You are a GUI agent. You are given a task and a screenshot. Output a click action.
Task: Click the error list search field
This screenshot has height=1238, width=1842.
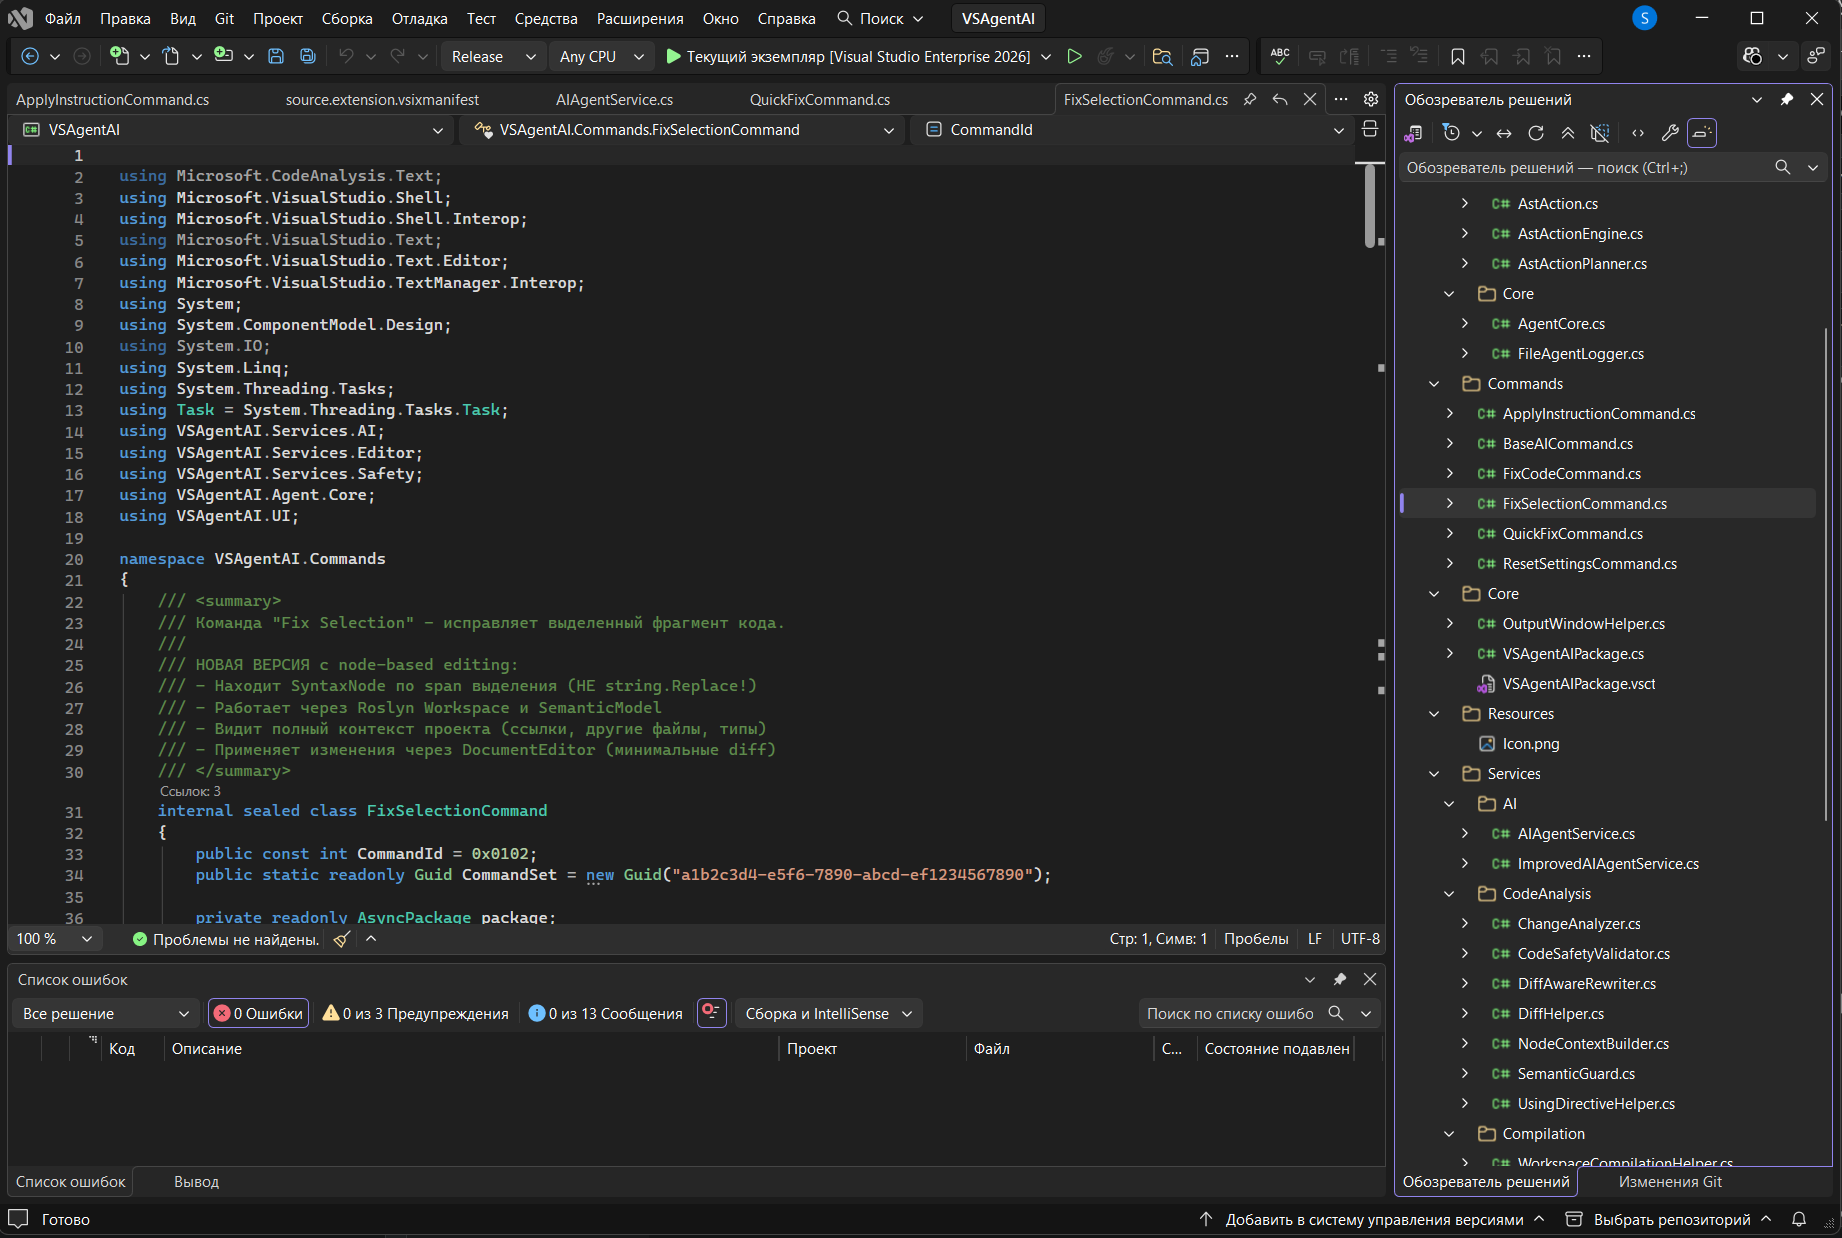click(x=1230, y=1014)
